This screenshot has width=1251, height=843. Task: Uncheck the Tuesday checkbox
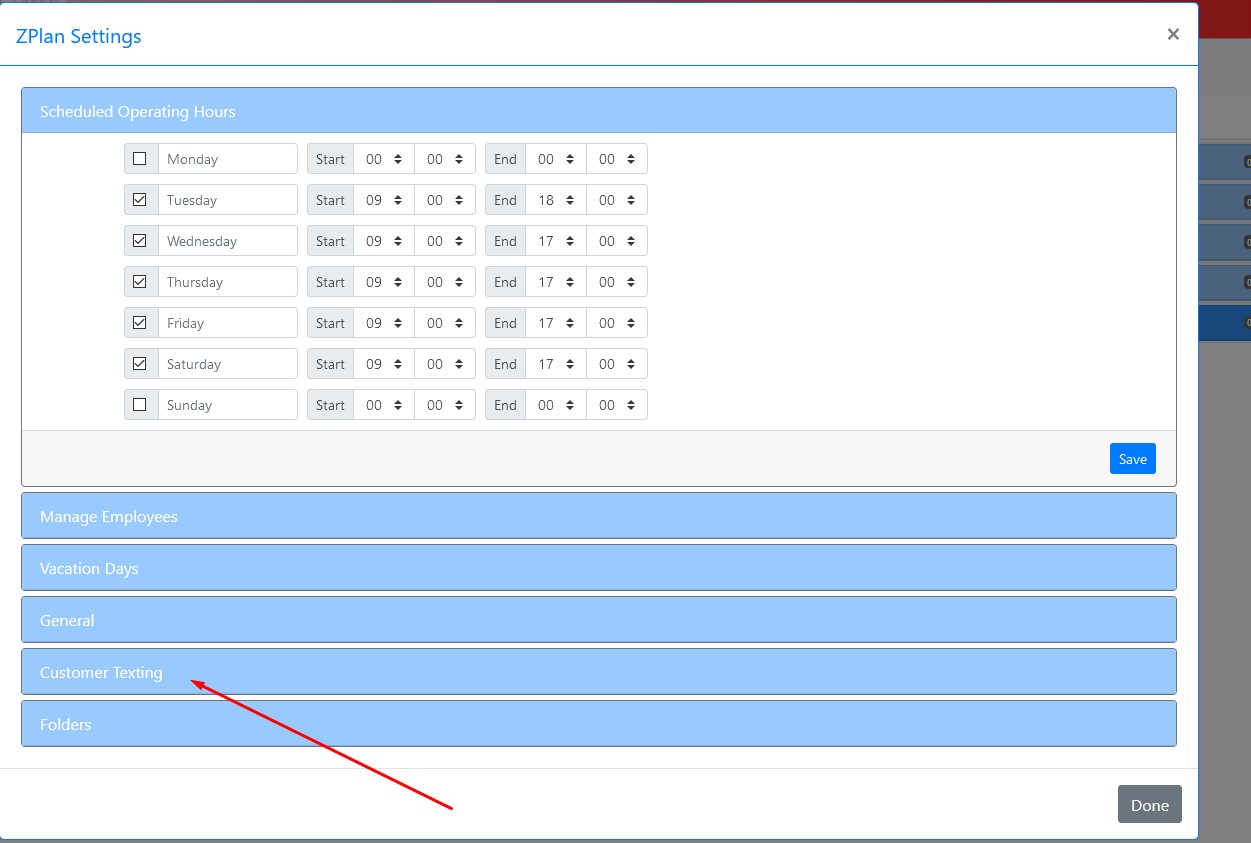pyautogui.click(x=140, y=200)
